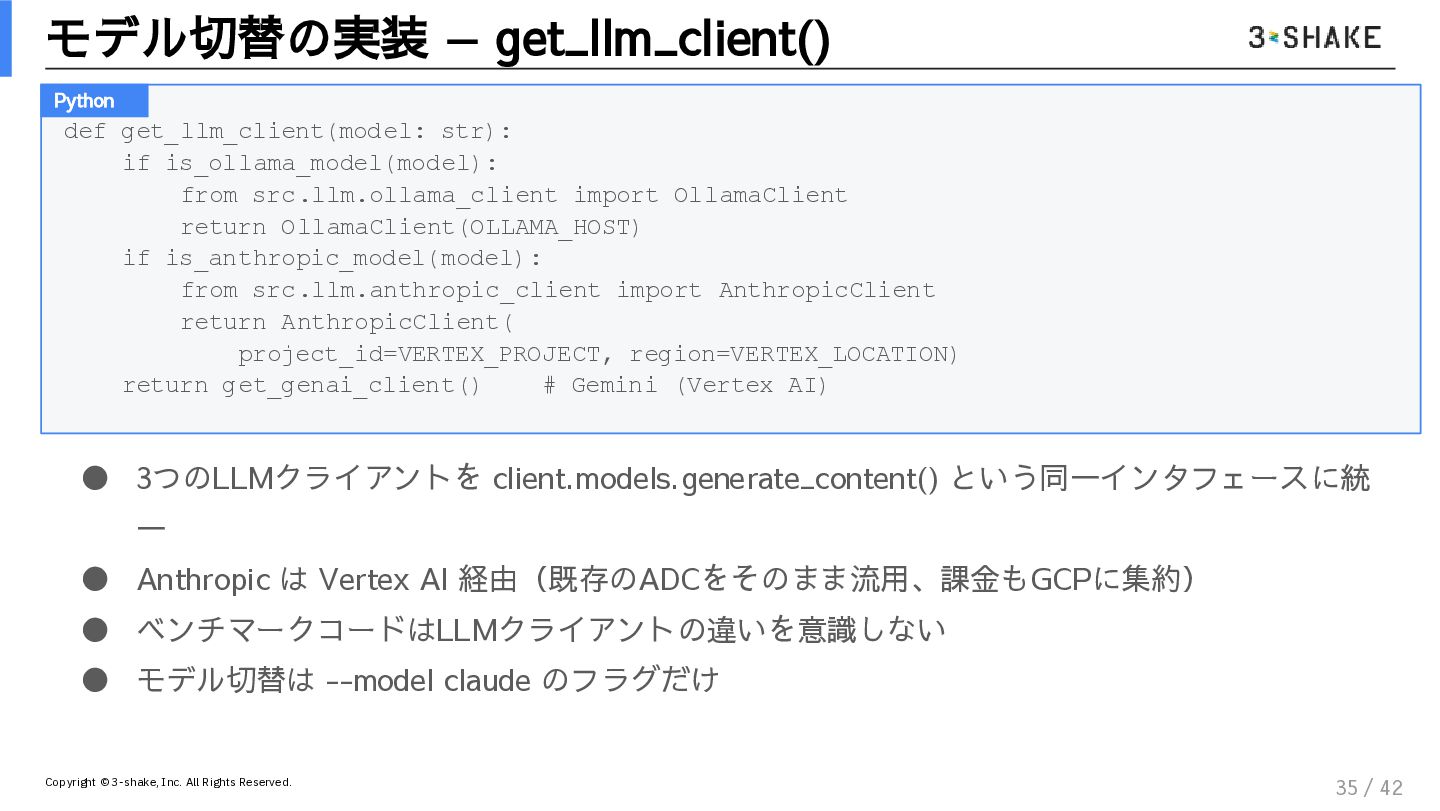The width and height of the screenshot is (1440, 811).
Task: Click the AnthropicClient import line
Action: click(558, 290)
